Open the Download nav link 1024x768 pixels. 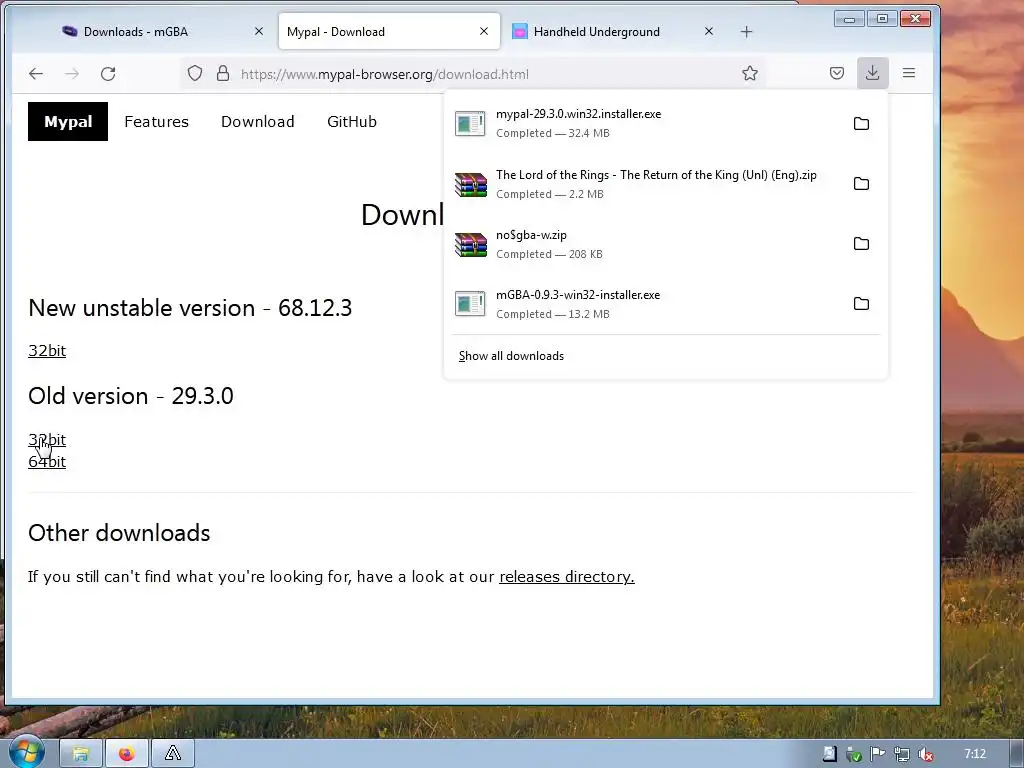pyautogui.click(x=258, y=121)
